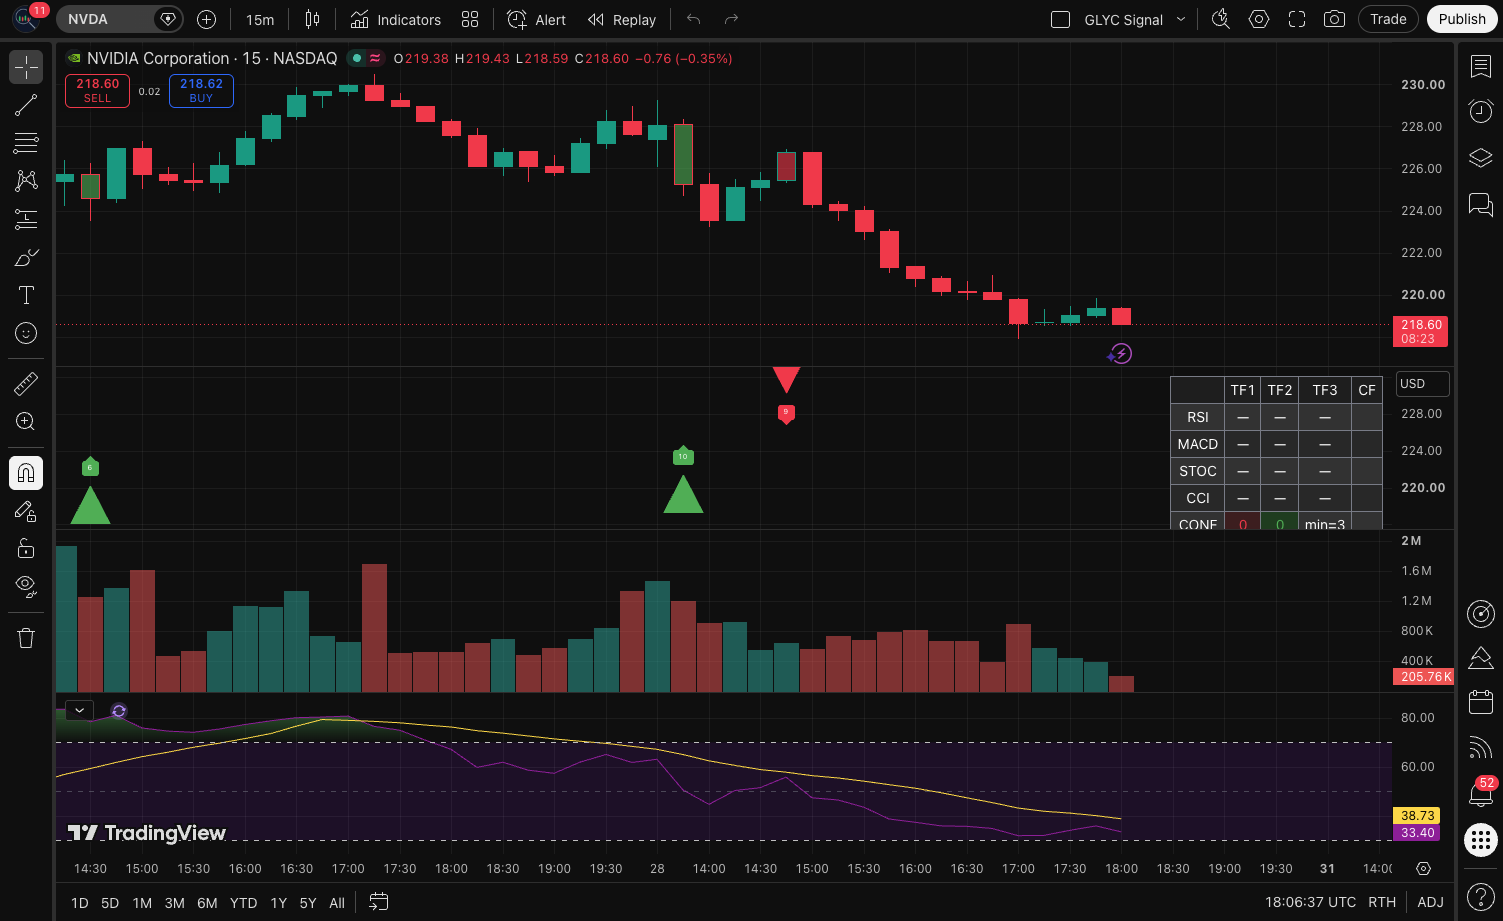Open the USD currency dropdown

coord(1422,384)
